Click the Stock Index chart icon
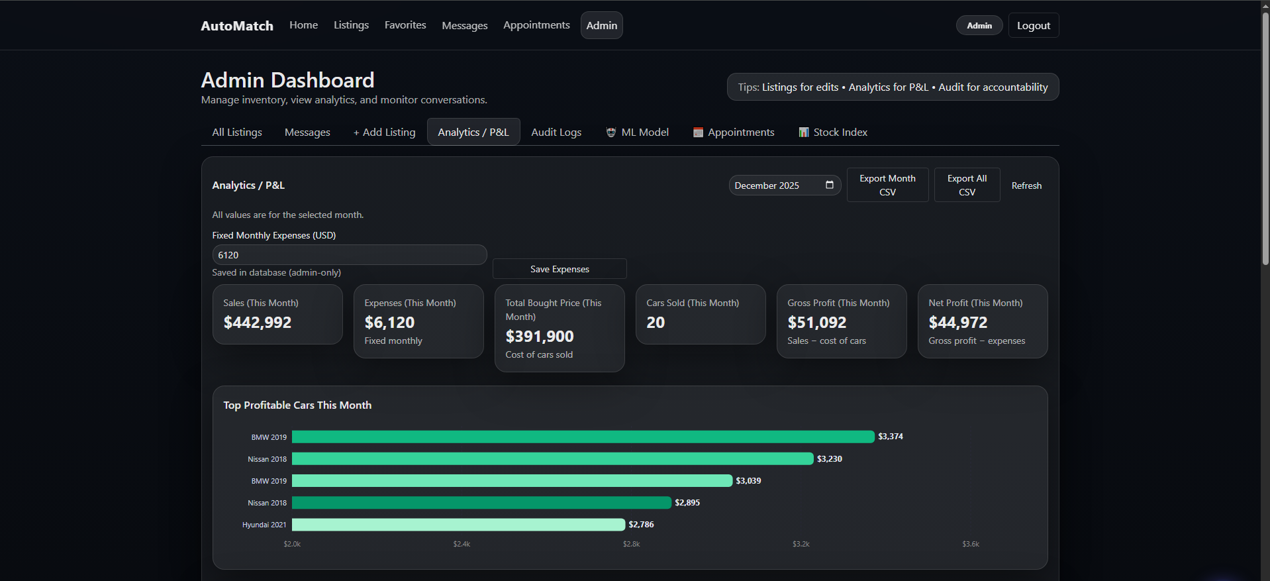Screen dimensions: 1270x581 tap(803, 132)
